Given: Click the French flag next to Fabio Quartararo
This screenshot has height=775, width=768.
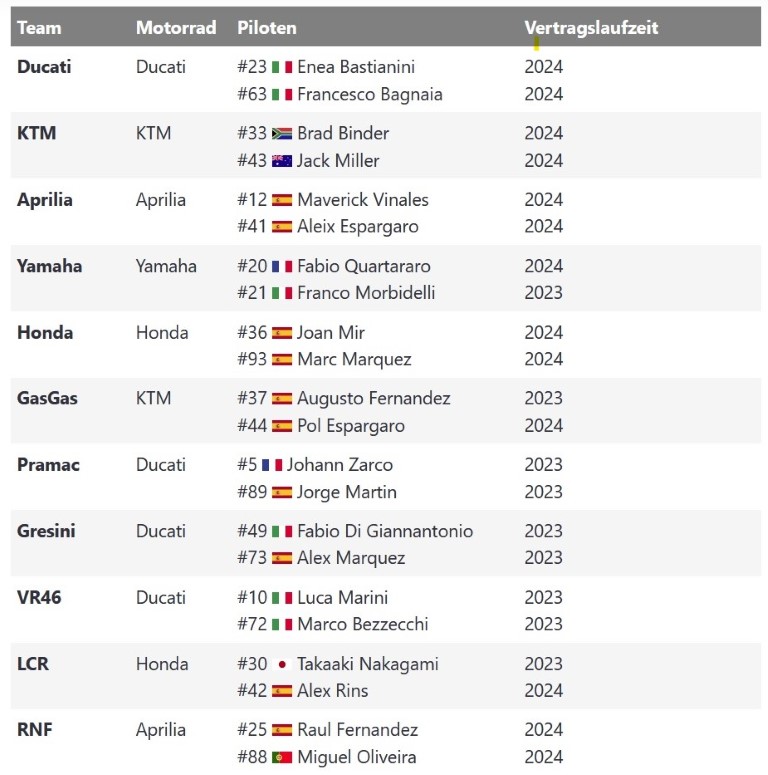Looking at the screenshot, I should pyautogui.click(x=282, y=266).
